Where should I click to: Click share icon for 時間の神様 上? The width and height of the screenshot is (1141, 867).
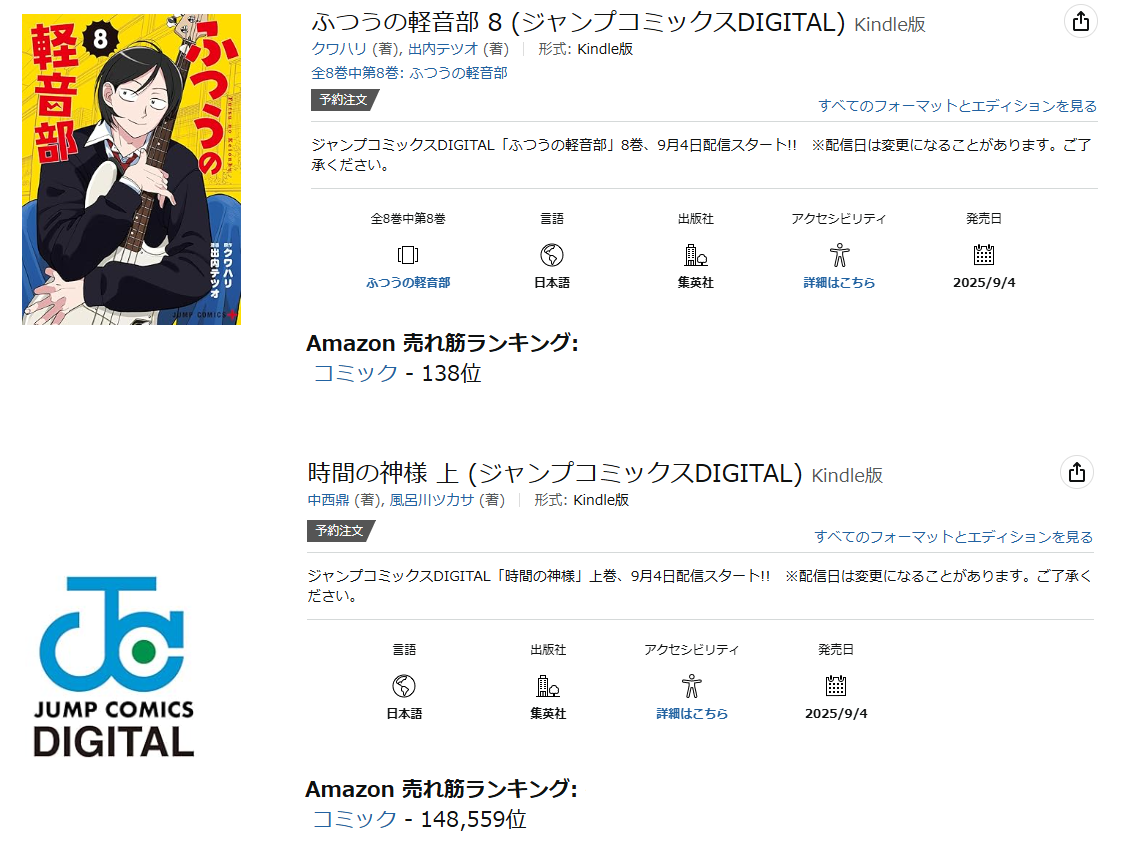pyautogui.click(x=1076, y=472)
